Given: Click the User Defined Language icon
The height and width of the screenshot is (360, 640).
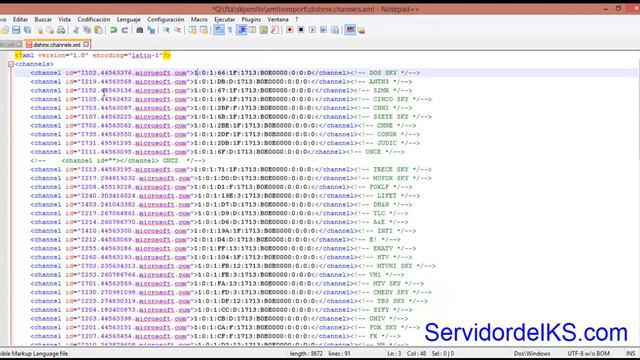Looking at the screenshot, I should pos(253,30).
